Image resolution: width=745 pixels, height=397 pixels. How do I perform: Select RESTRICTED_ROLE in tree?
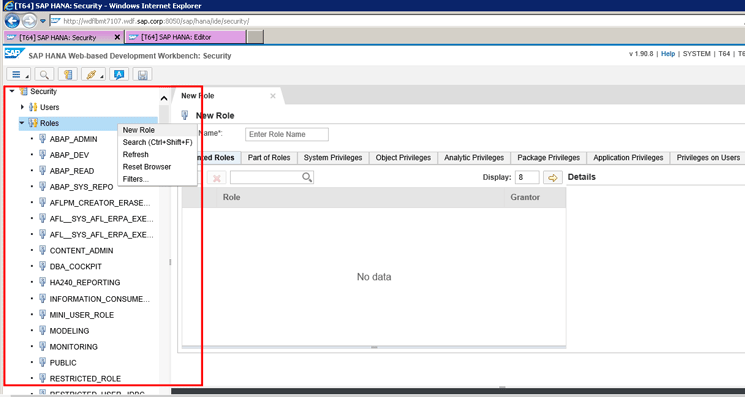[x=86, y=378]
